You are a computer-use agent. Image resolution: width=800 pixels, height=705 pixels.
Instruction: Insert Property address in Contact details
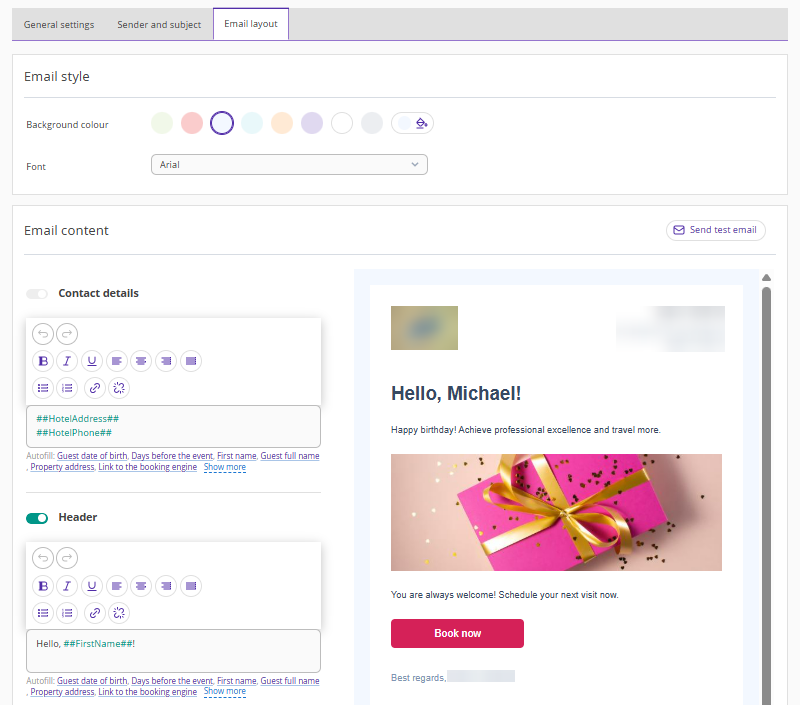(62, 467)
